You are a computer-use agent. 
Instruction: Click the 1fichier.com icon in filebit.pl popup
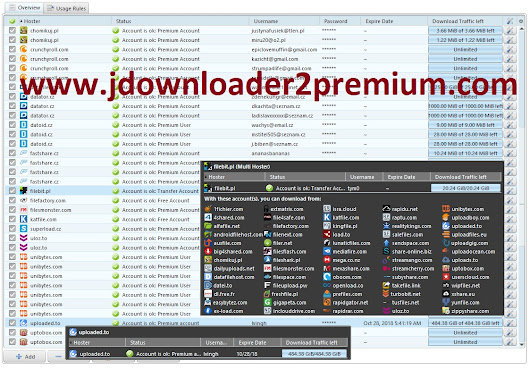point(208,209)
